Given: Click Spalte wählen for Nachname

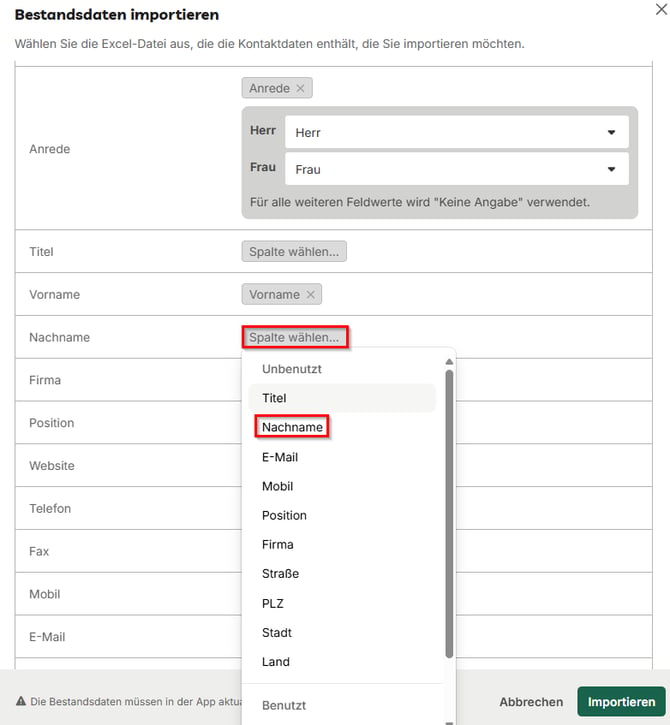Looking at the screenshot, I should [x=294, y=337].
